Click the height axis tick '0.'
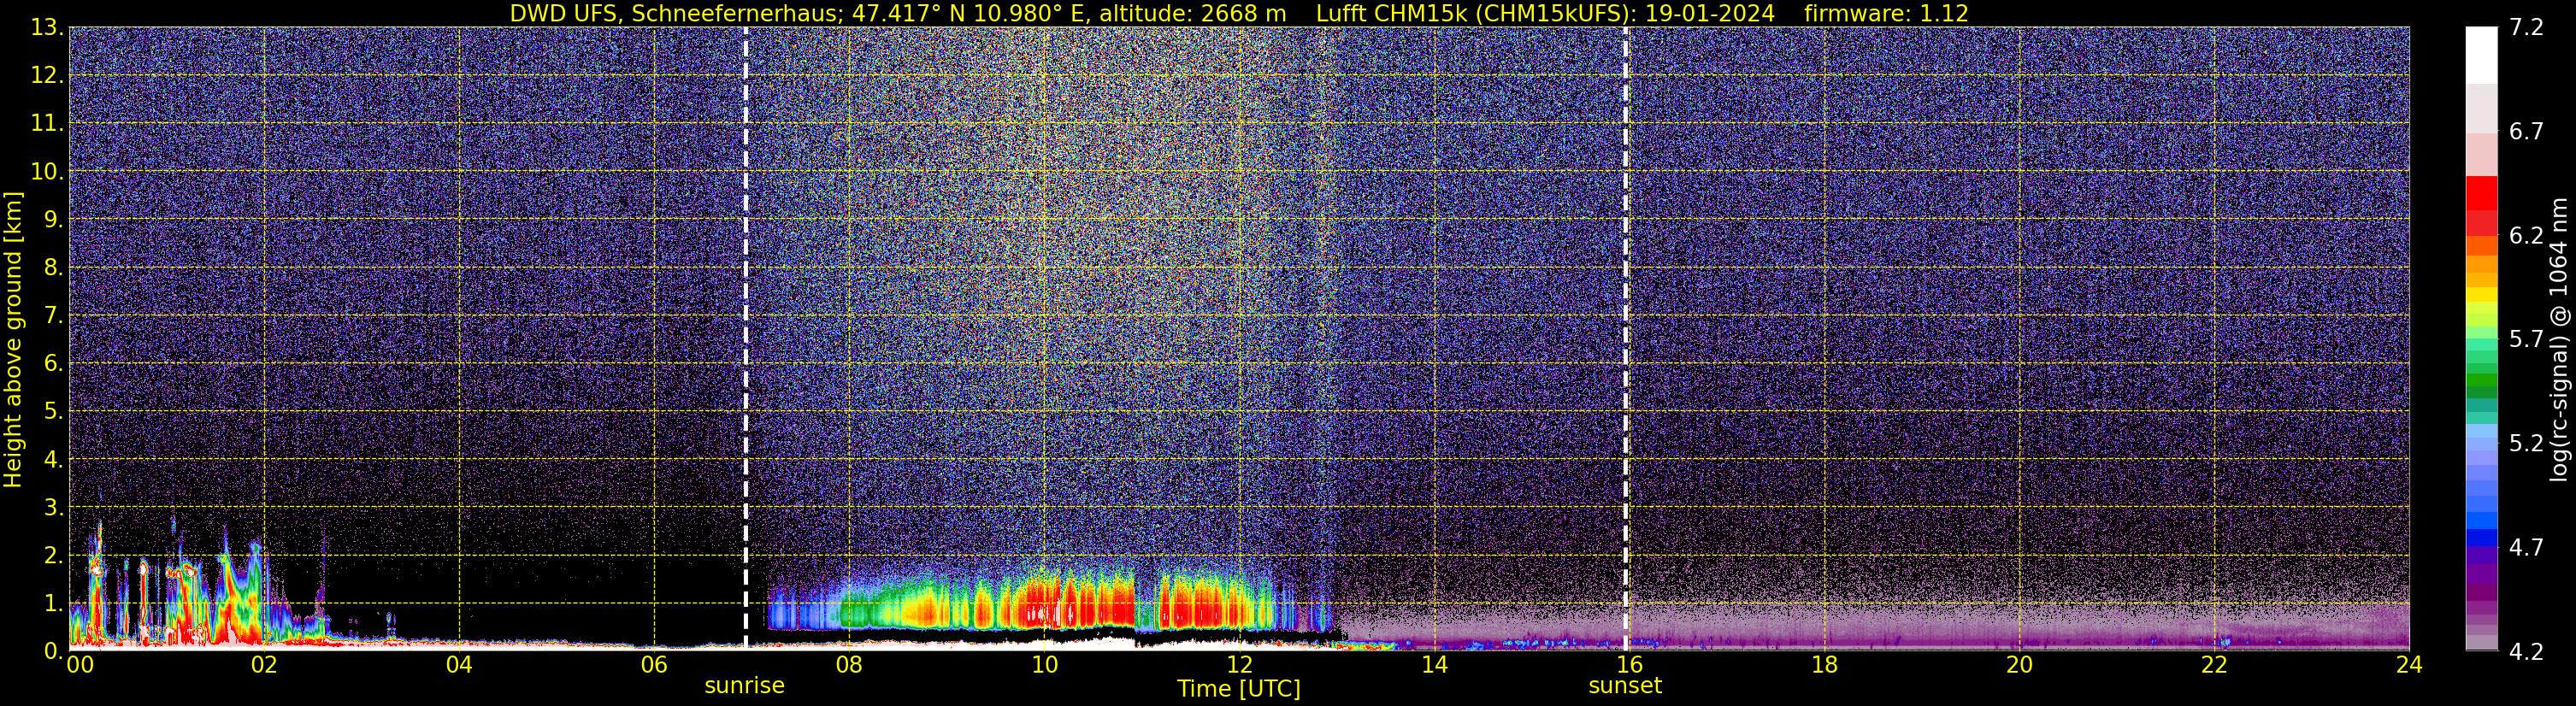Viewport: 2576px width, 706px height. click(54, 652)
